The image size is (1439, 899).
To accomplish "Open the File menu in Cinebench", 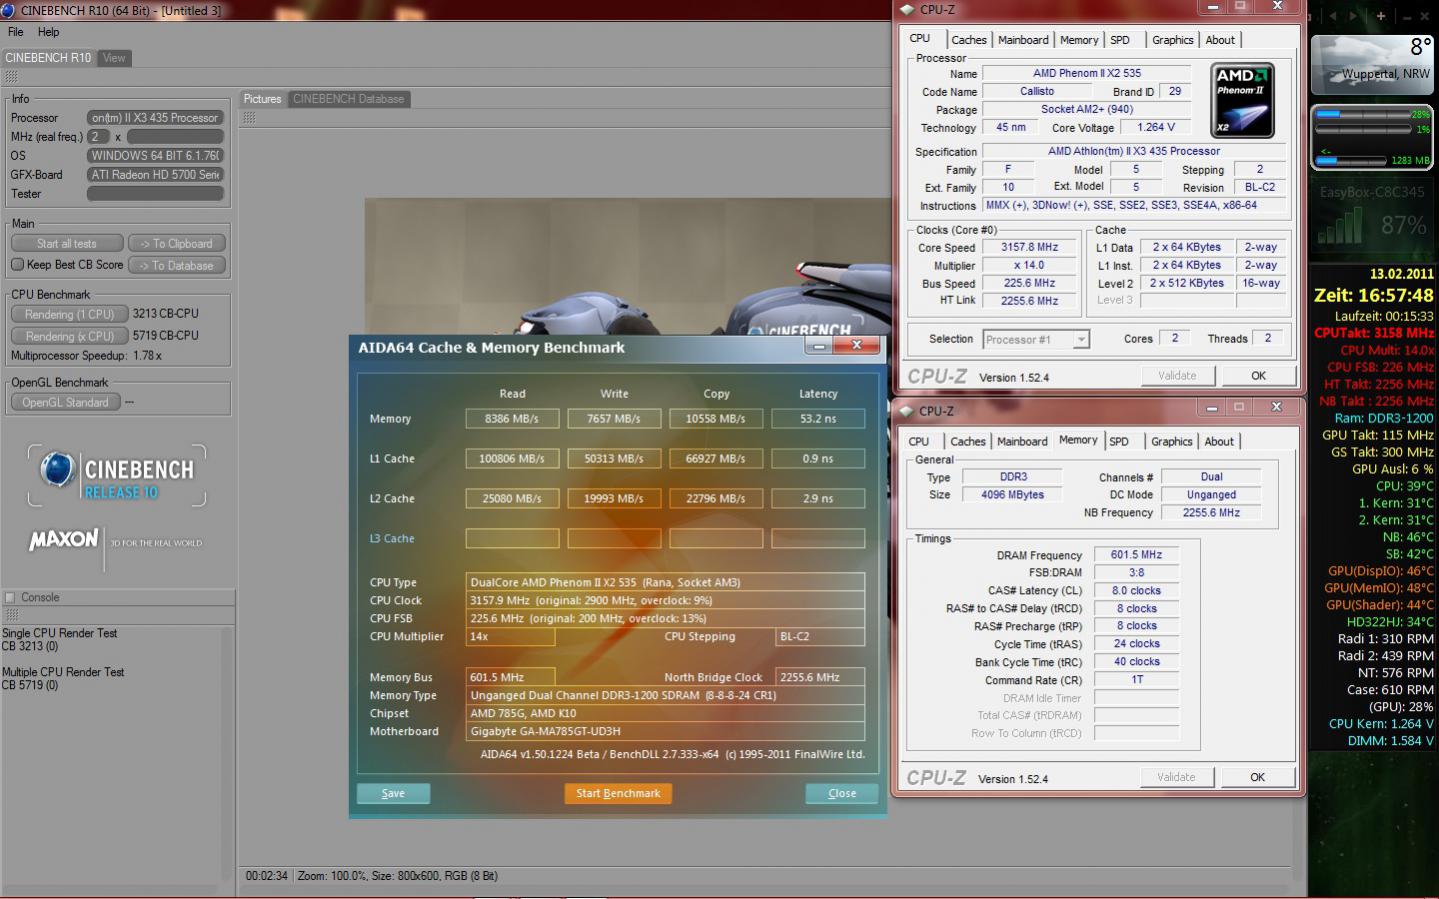I will pos(16,32).
